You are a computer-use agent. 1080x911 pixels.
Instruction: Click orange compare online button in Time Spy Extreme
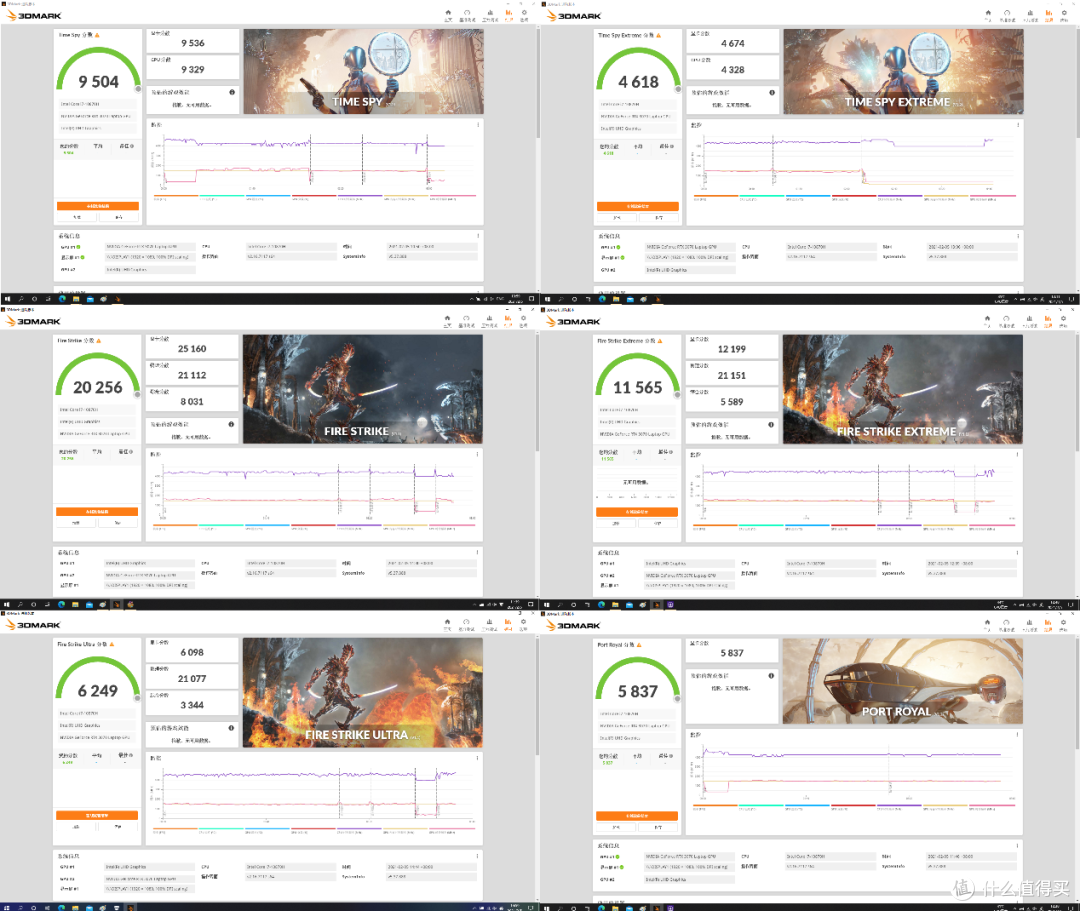(638, 206)
